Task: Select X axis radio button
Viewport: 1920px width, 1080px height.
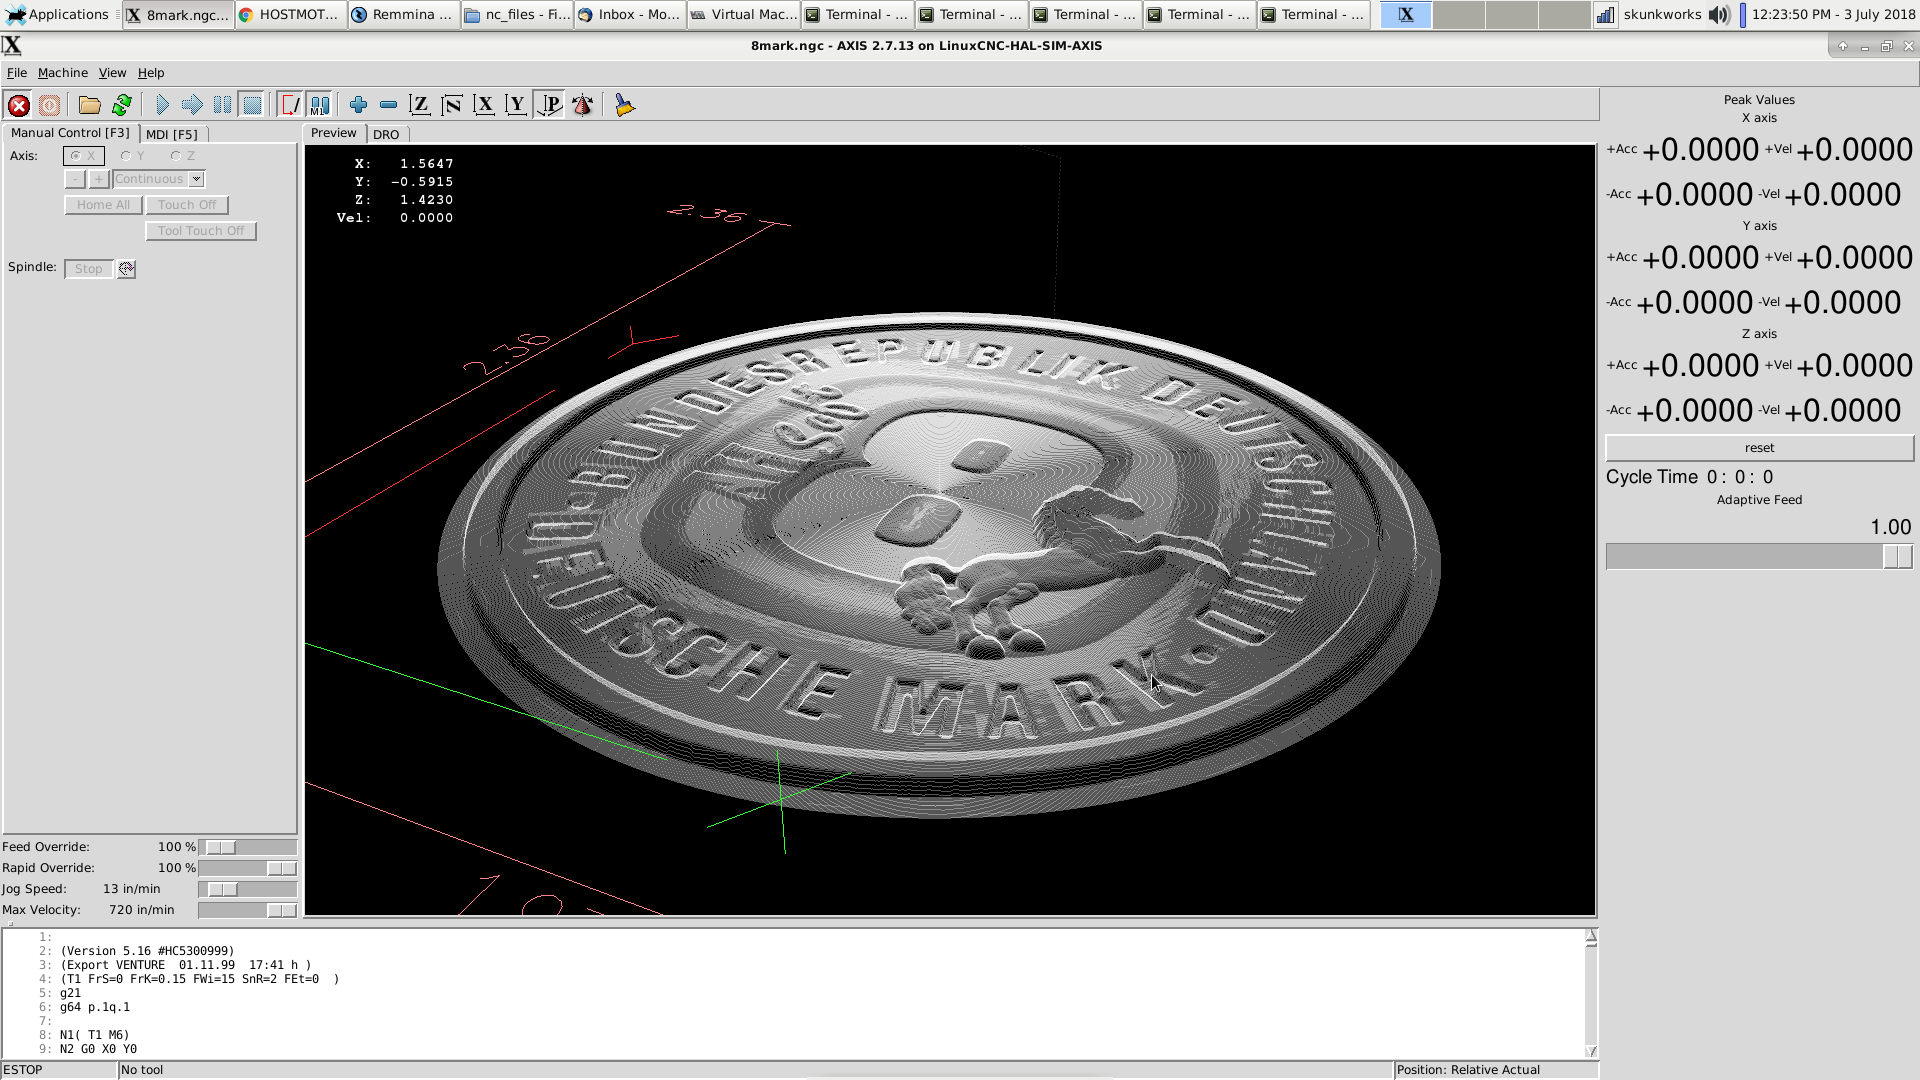Action: click(83, 156)
